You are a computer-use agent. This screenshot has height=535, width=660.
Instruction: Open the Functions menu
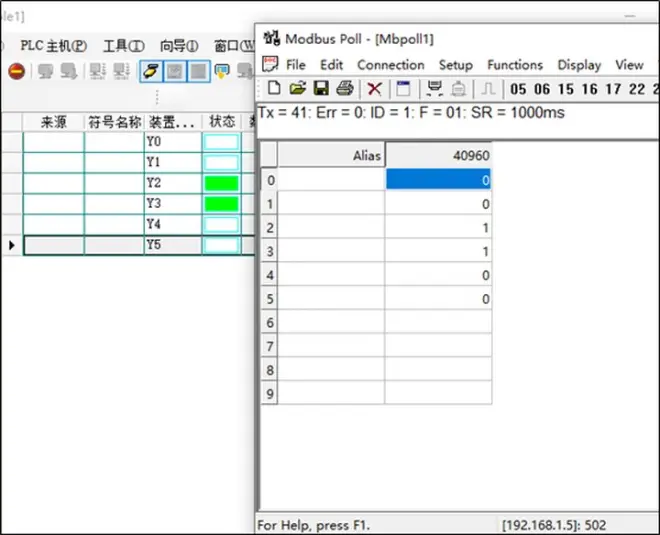click(515, 65)
